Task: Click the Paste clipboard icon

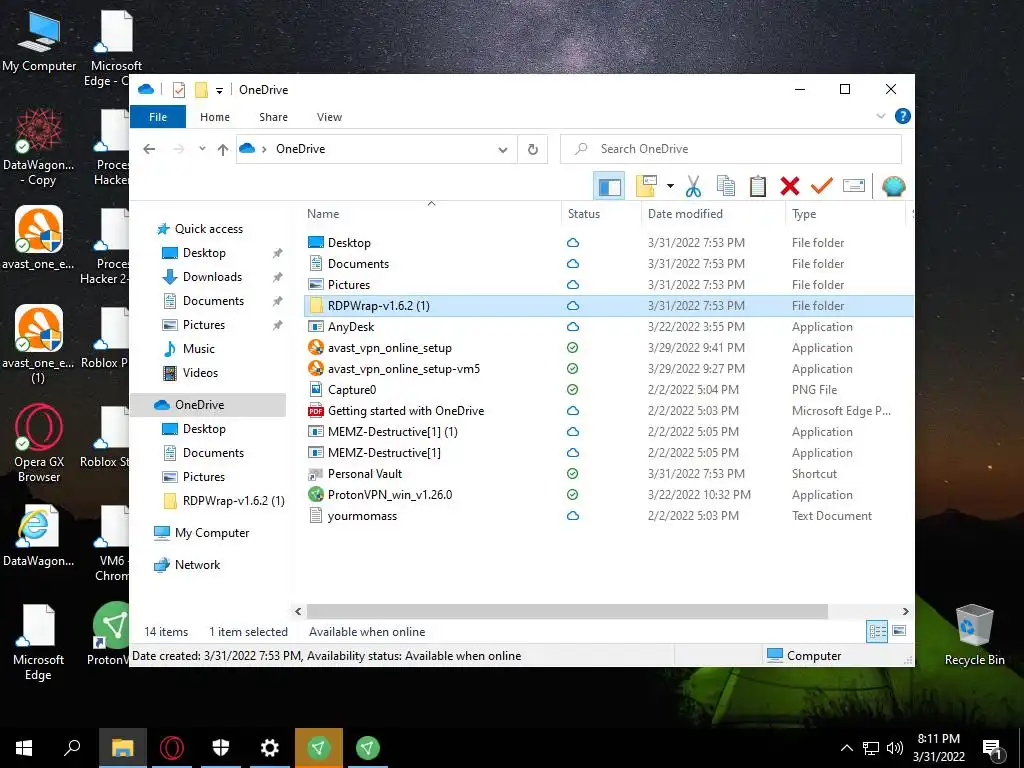Action: [x=758, y=187]
